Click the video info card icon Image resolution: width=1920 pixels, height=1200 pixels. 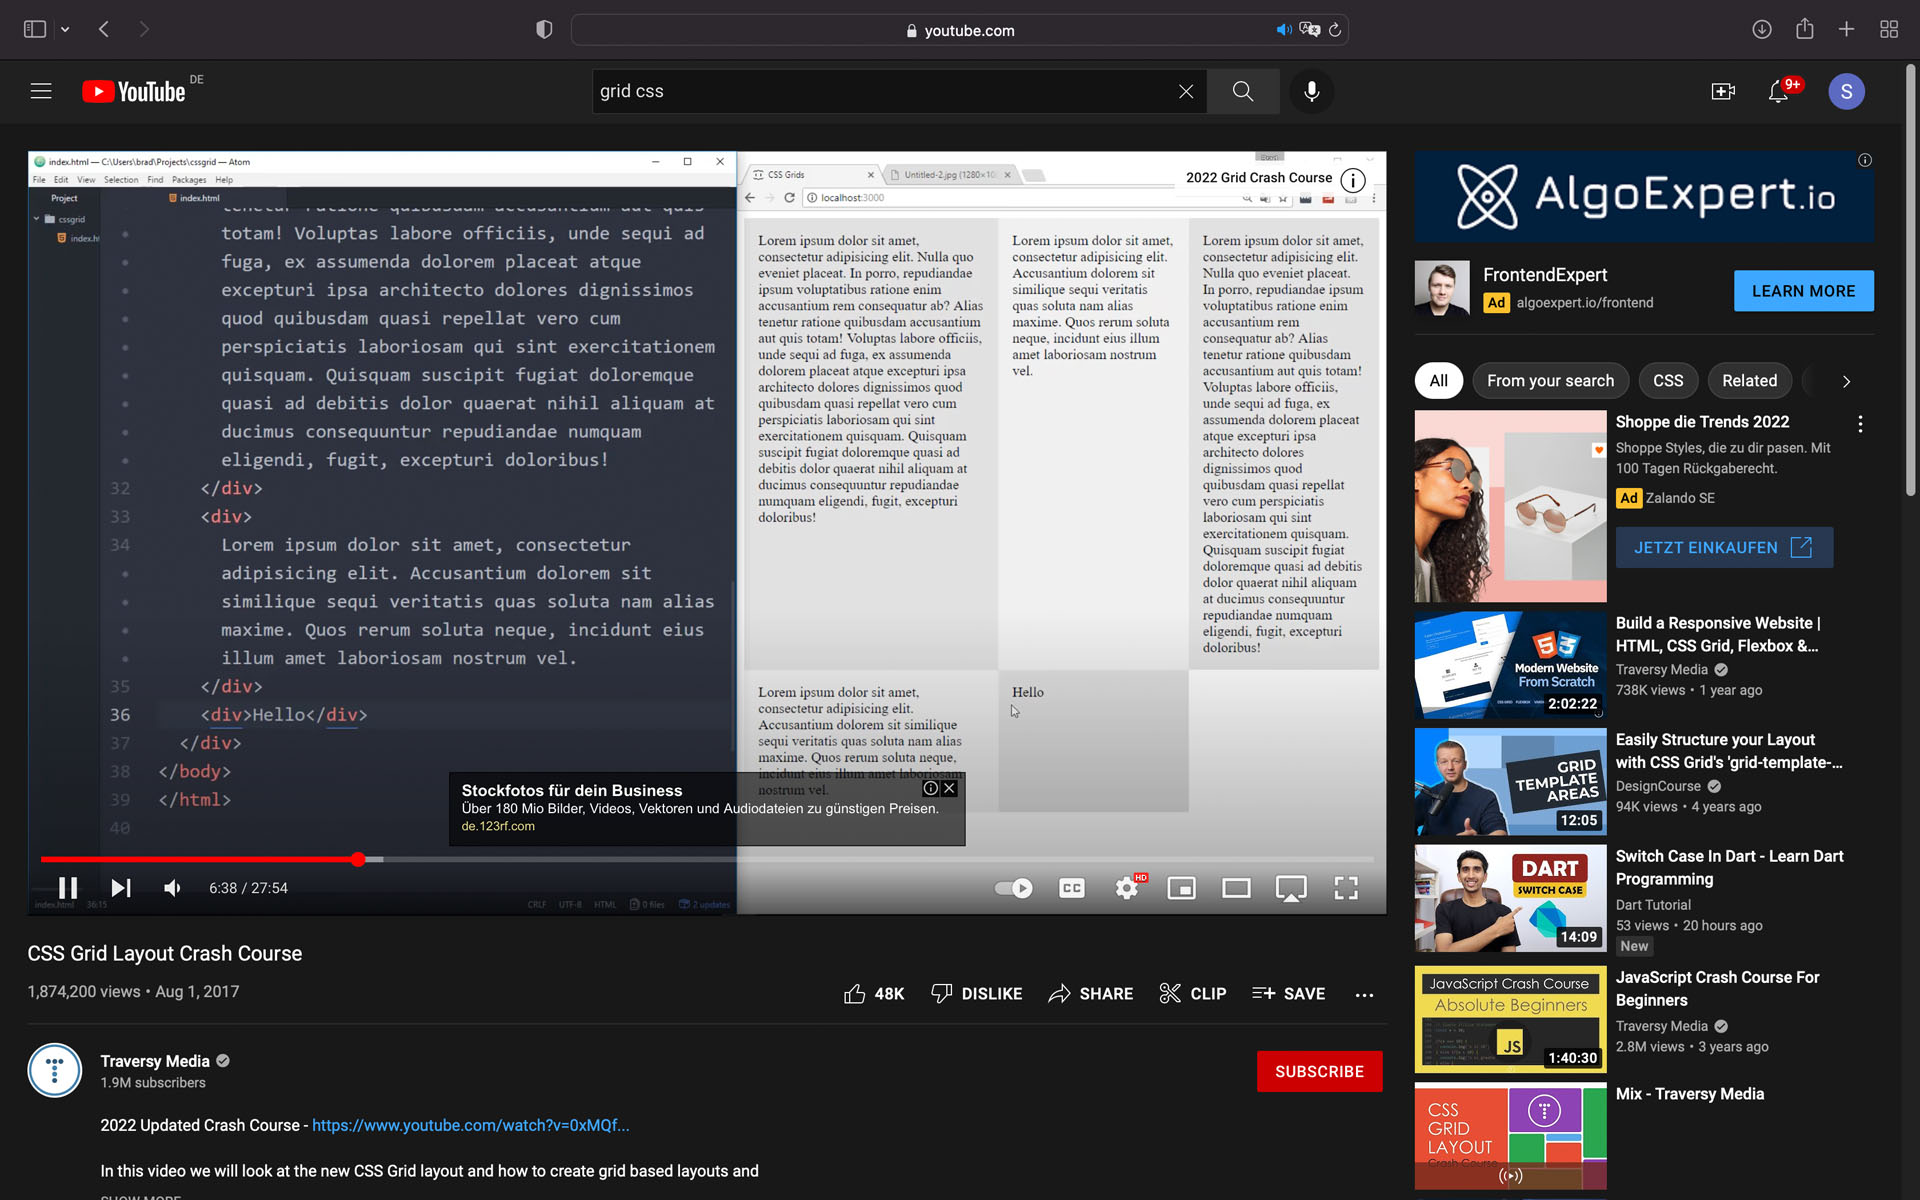click(x=1353, y=180)
